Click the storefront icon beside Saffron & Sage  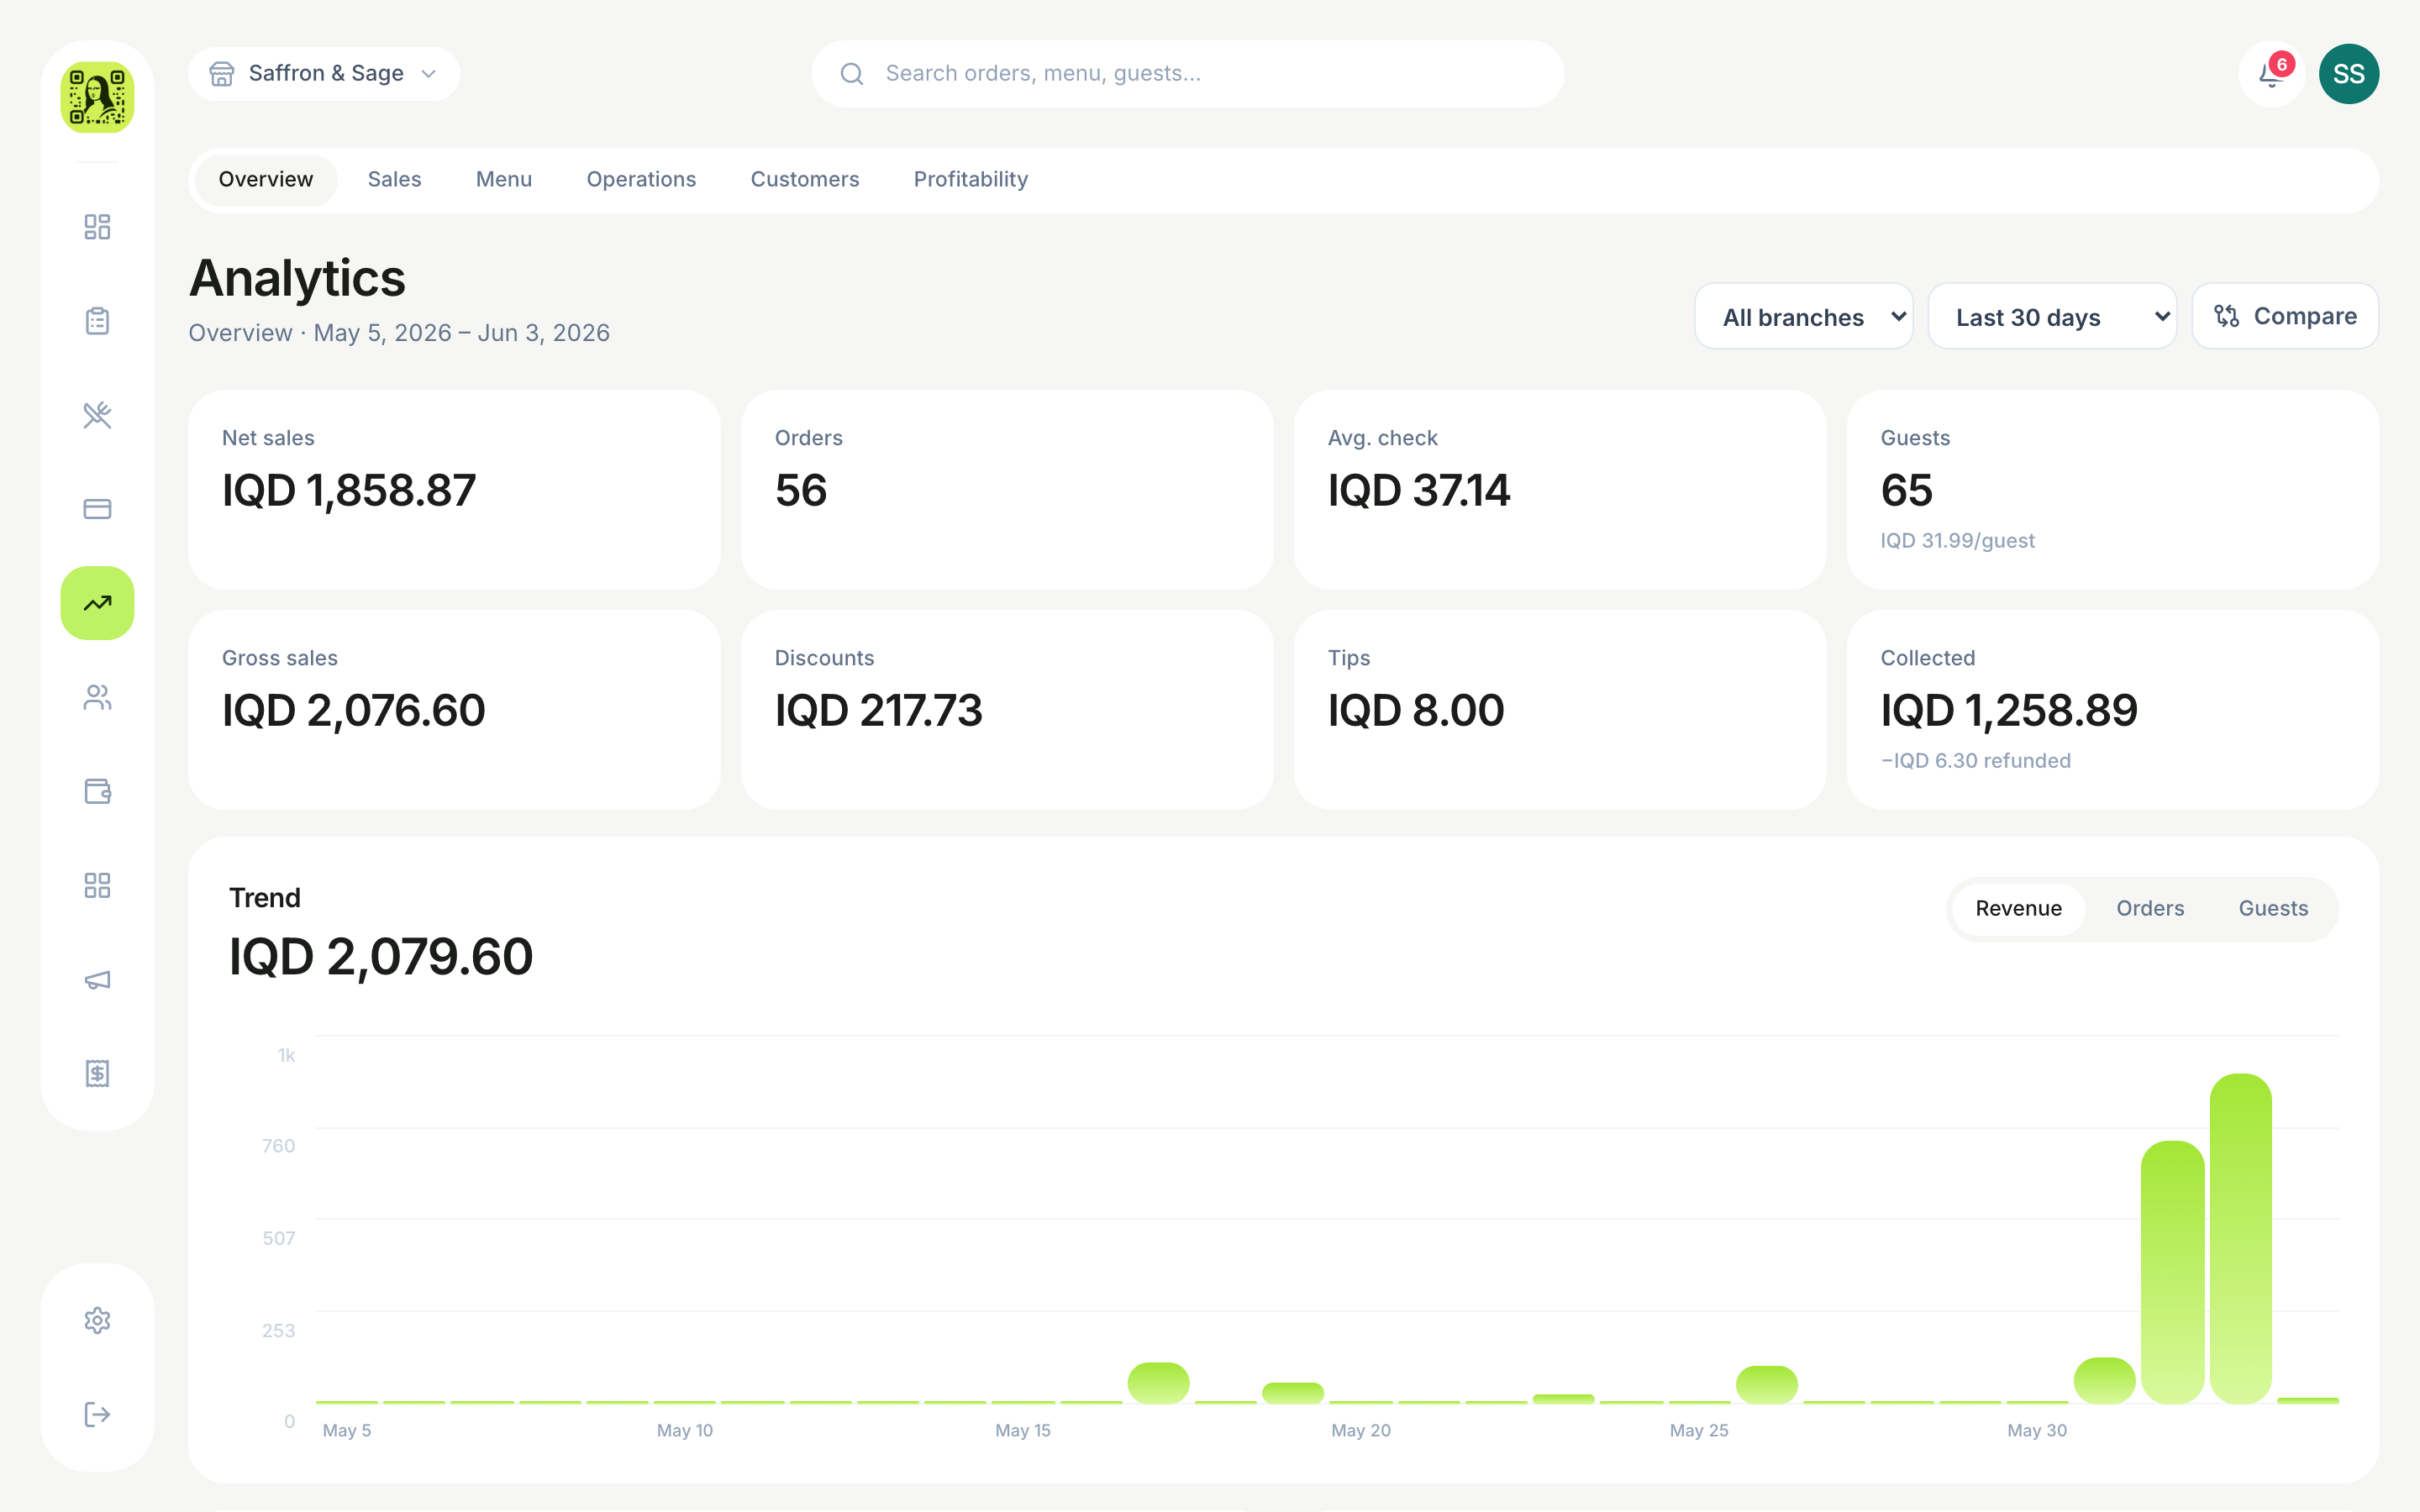pyautogui.click(x=222, y=74)
